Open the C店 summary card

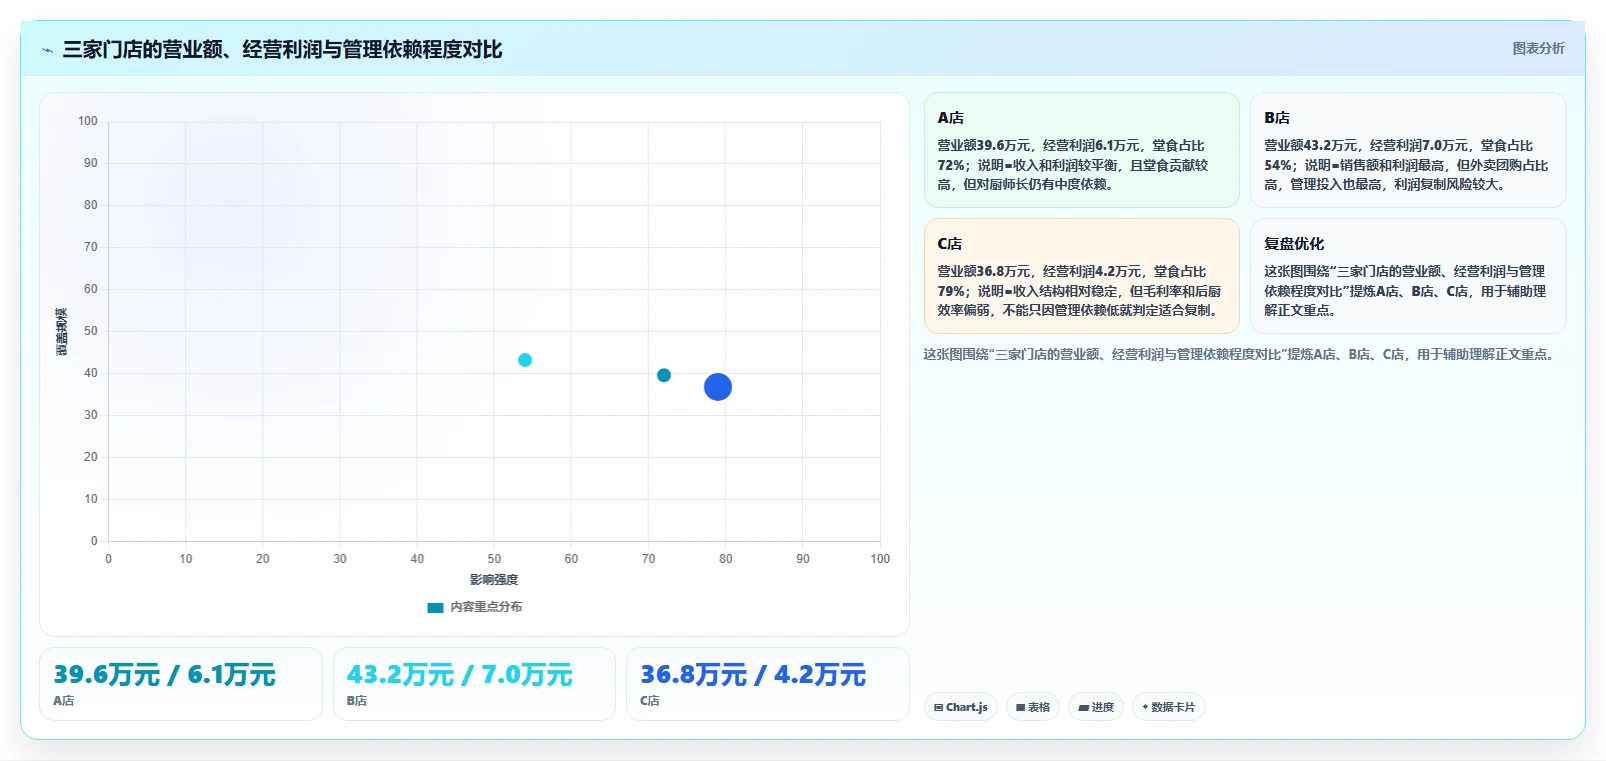(x=1082, y=276)
